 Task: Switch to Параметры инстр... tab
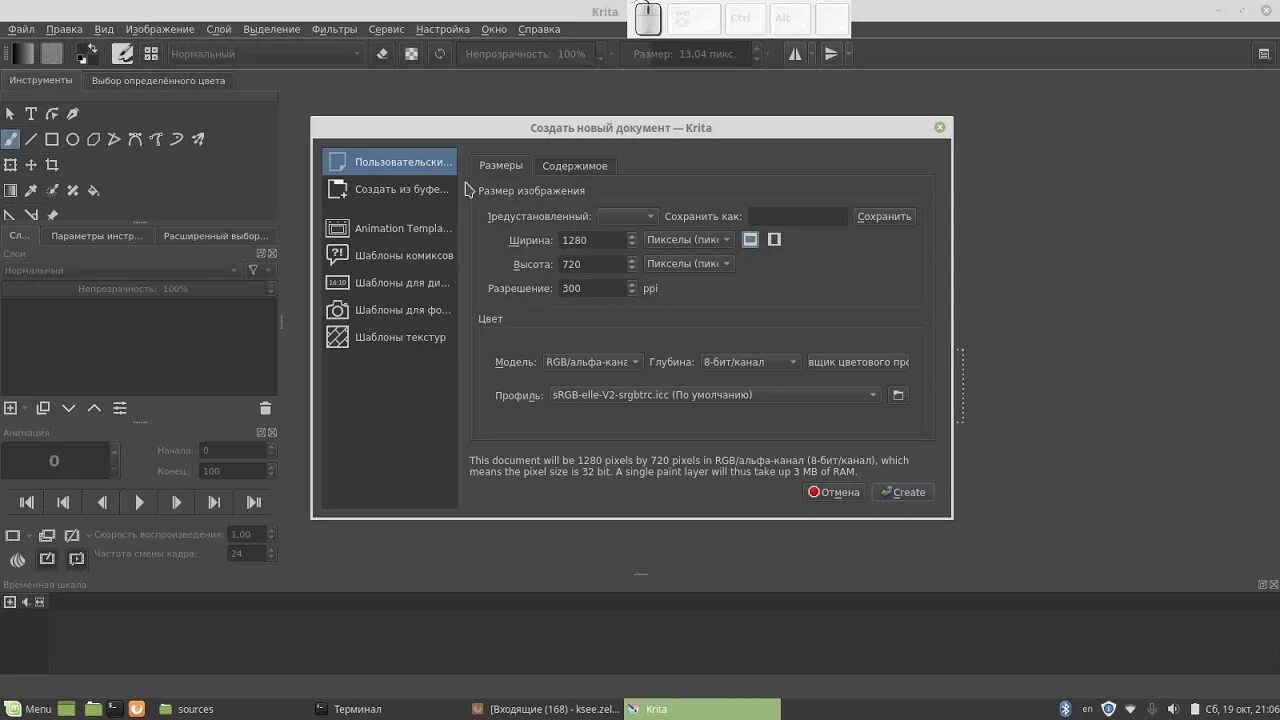(97, 236)
